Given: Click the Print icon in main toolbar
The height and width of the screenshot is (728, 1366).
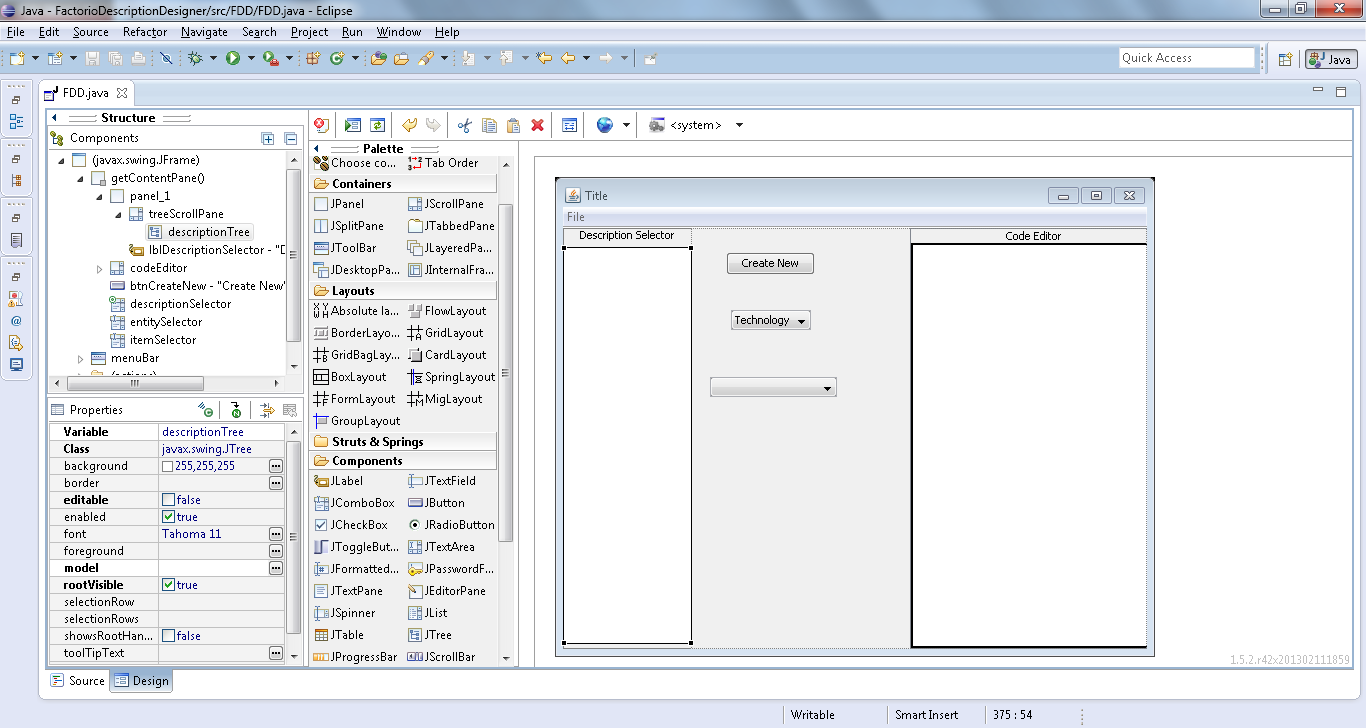Looking at the screenshot, I should 138,58.
